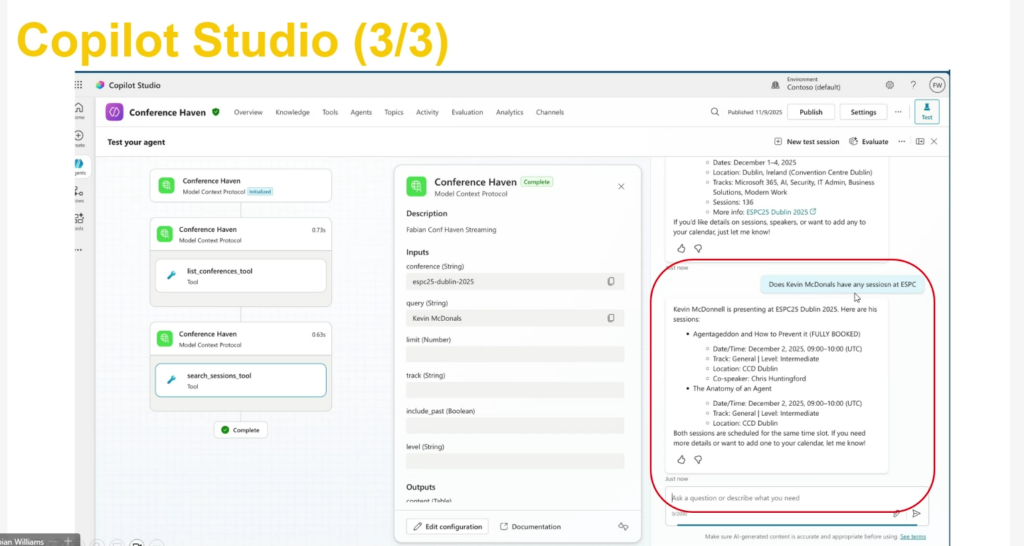Open the test pane ellipsis menu beside Evaluate

(902, 142)
